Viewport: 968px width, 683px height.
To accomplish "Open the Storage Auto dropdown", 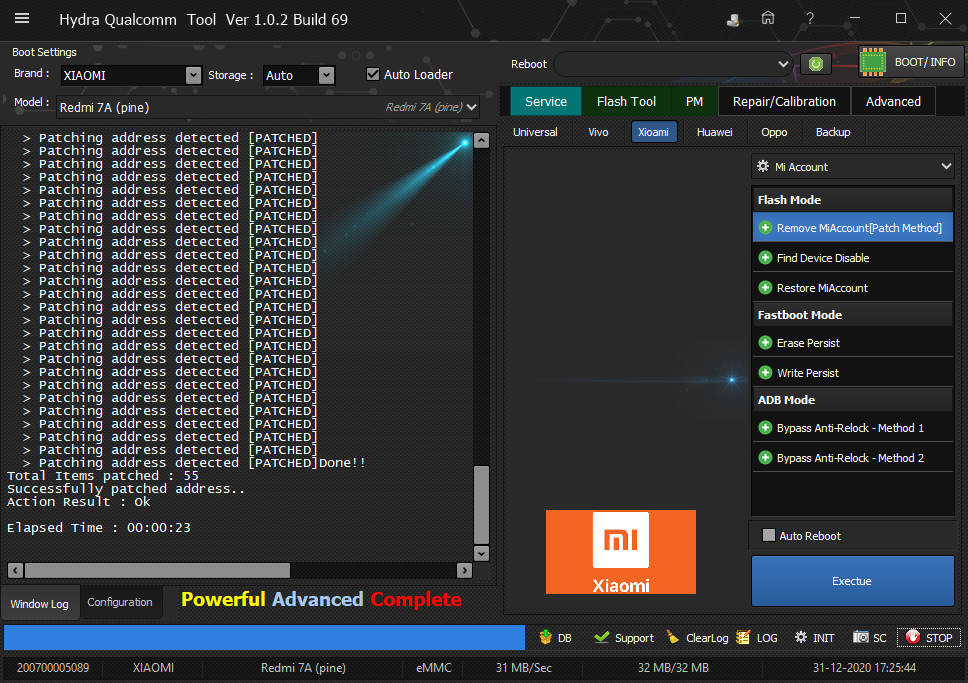I will tap(327, 75).
